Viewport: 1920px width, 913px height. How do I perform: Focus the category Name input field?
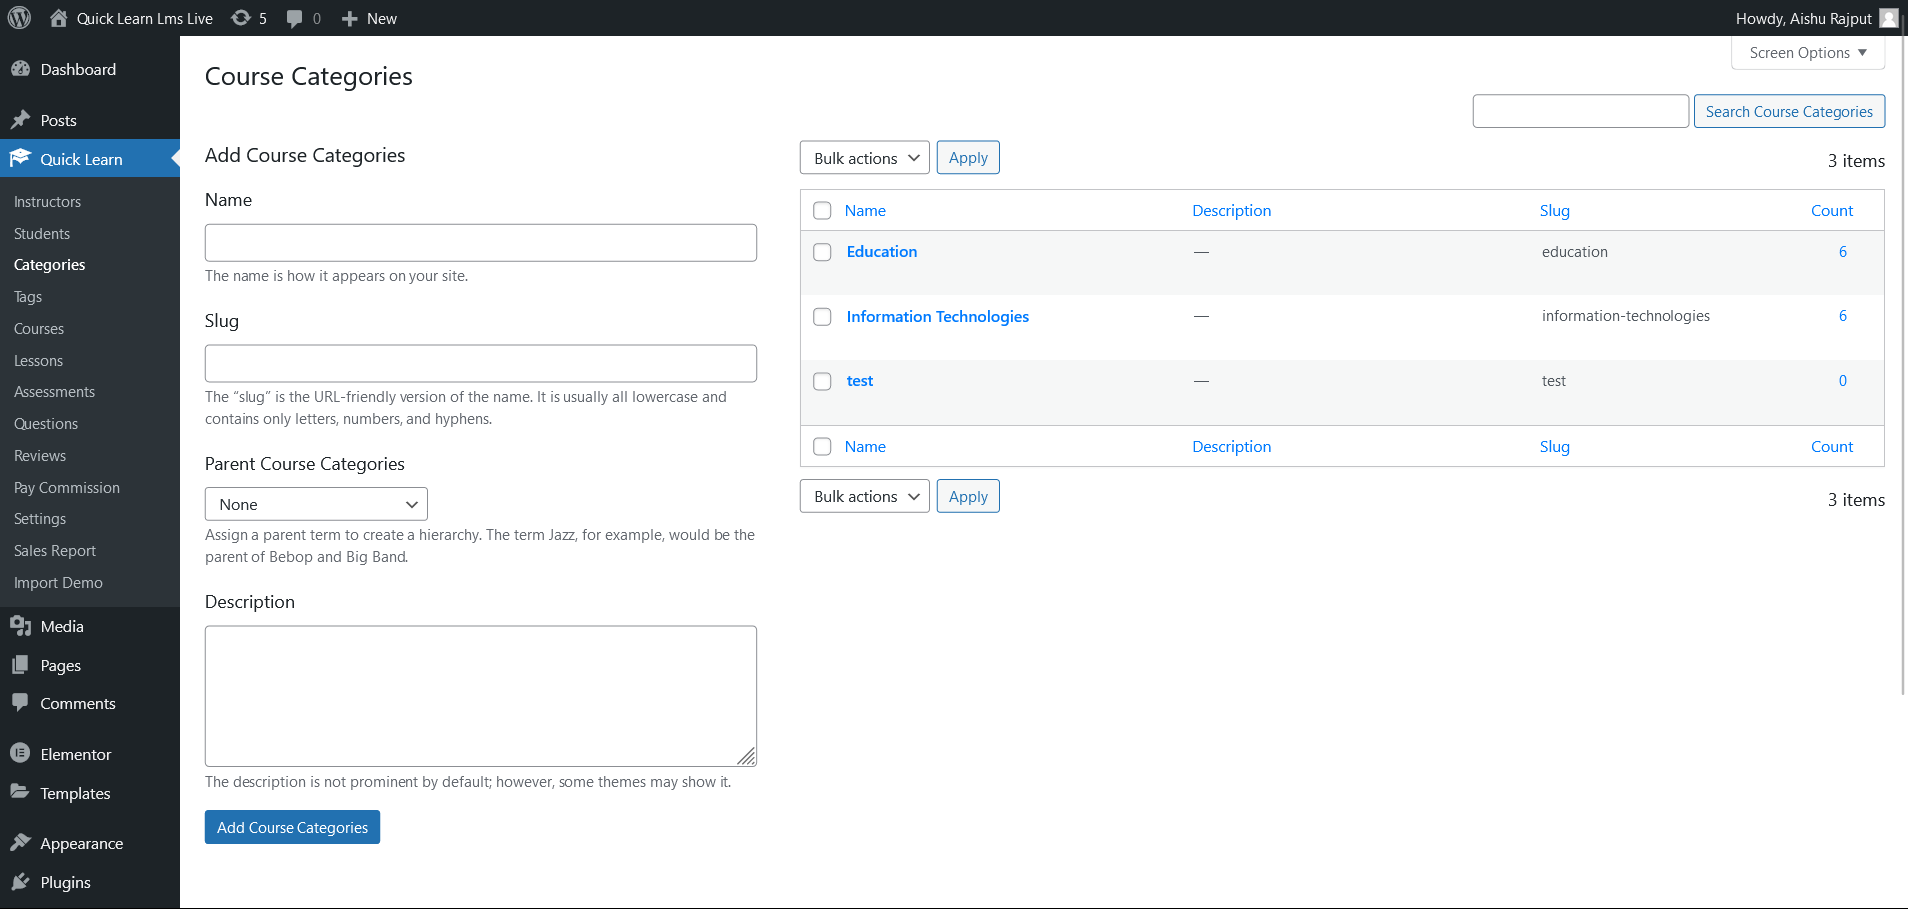pyautogui.click(x=481, y=243)
